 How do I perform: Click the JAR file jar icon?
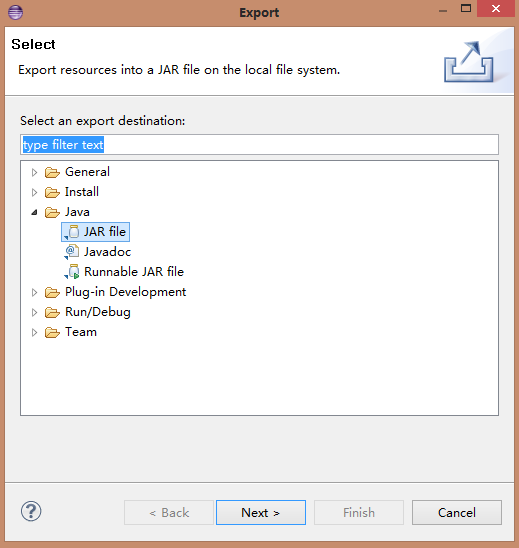click(72, 232)
